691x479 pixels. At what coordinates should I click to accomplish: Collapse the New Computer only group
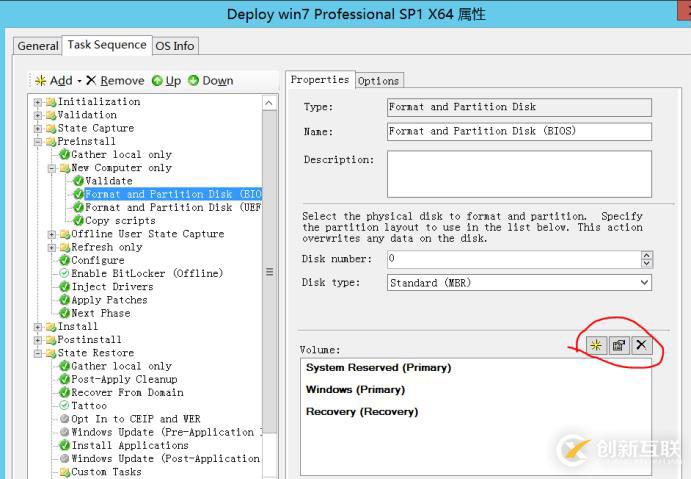pos(52,168)
